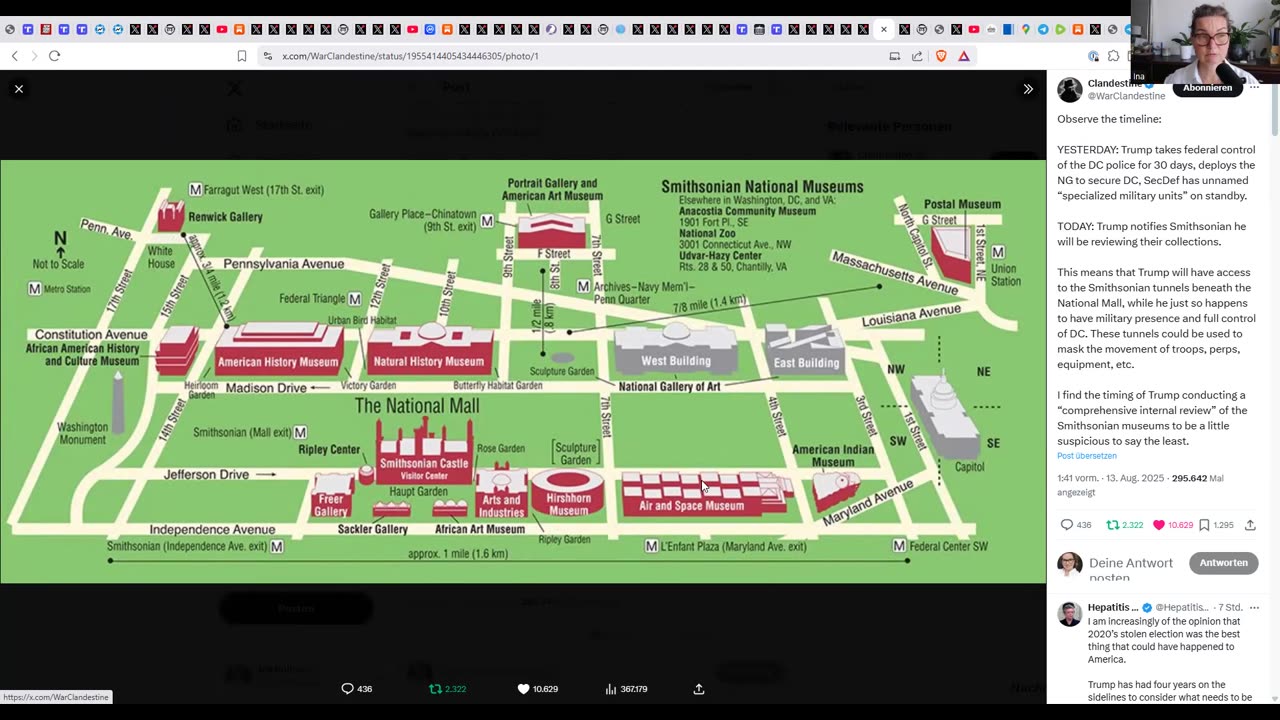1280x720 pixels.
Task: Like via the 10.629 heart below photo
Action: [538, 688]
